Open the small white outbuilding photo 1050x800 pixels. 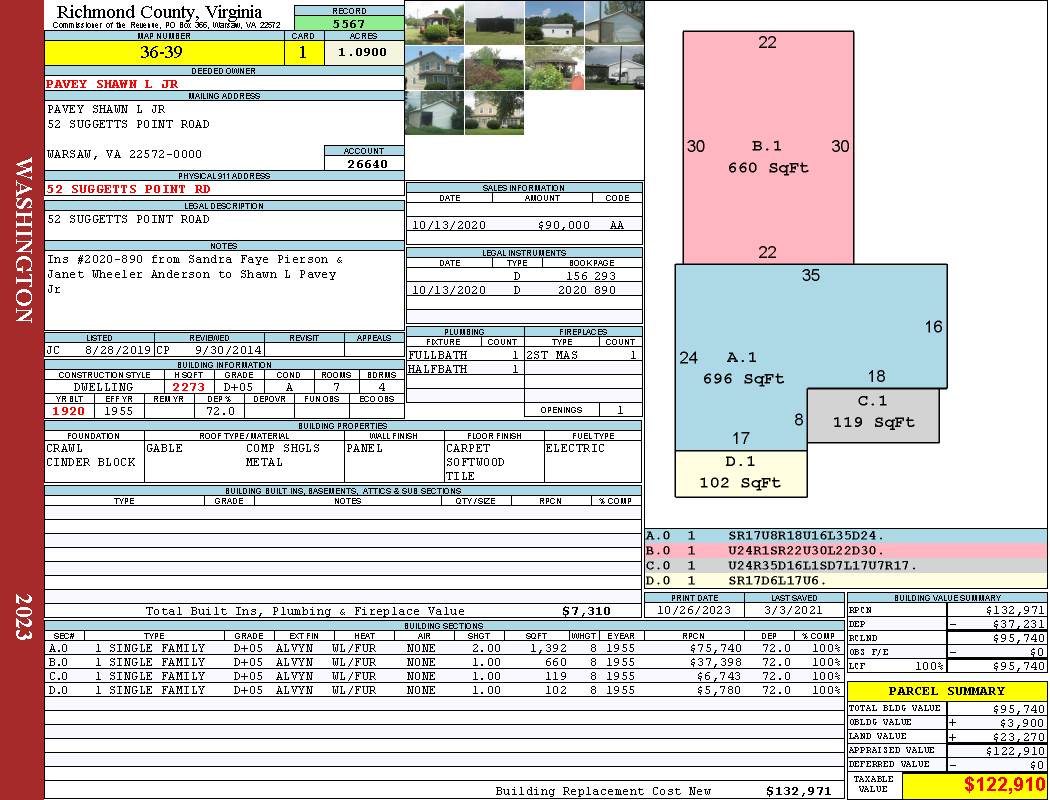pos(554,23)
